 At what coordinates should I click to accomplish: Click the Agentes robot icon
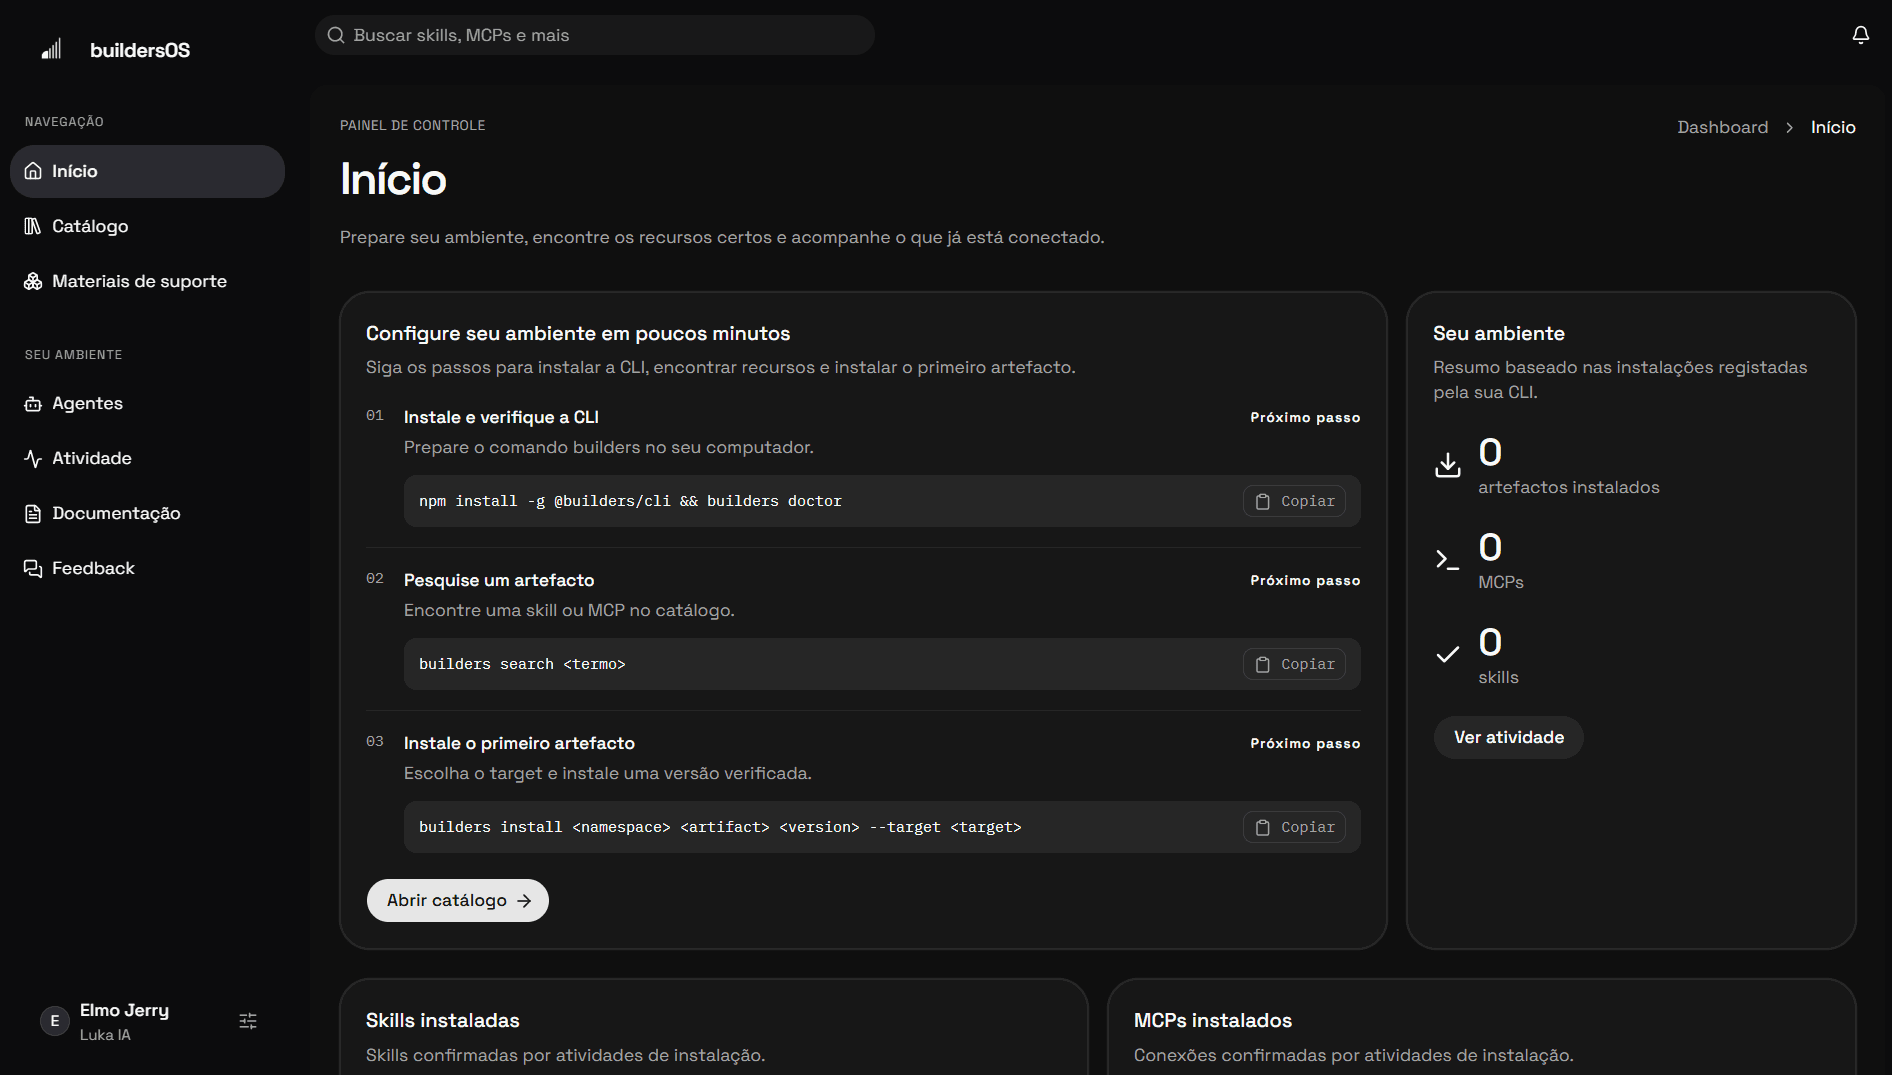pyautogui.click(x=33, y=403)
